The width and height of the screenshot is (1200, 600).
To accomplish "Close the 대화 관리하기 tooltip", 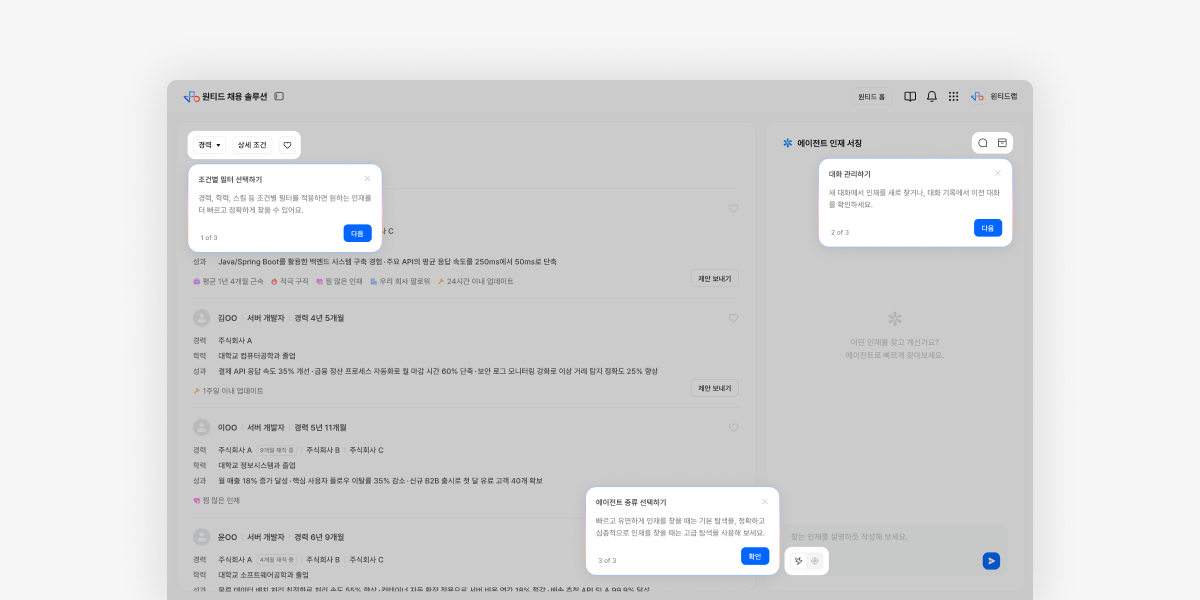I will [x=997, y=173].
